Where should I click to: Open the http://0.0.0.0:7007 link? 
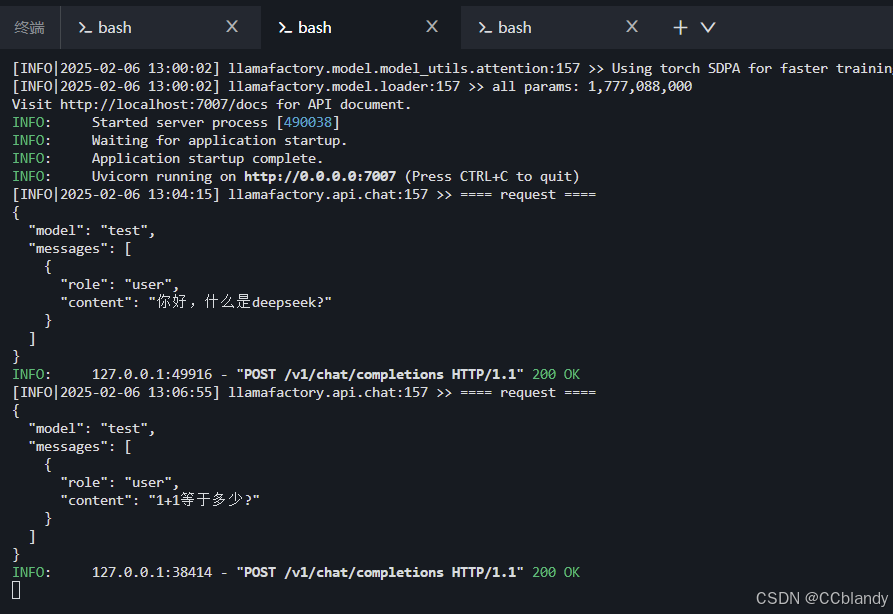coord(320,176)
